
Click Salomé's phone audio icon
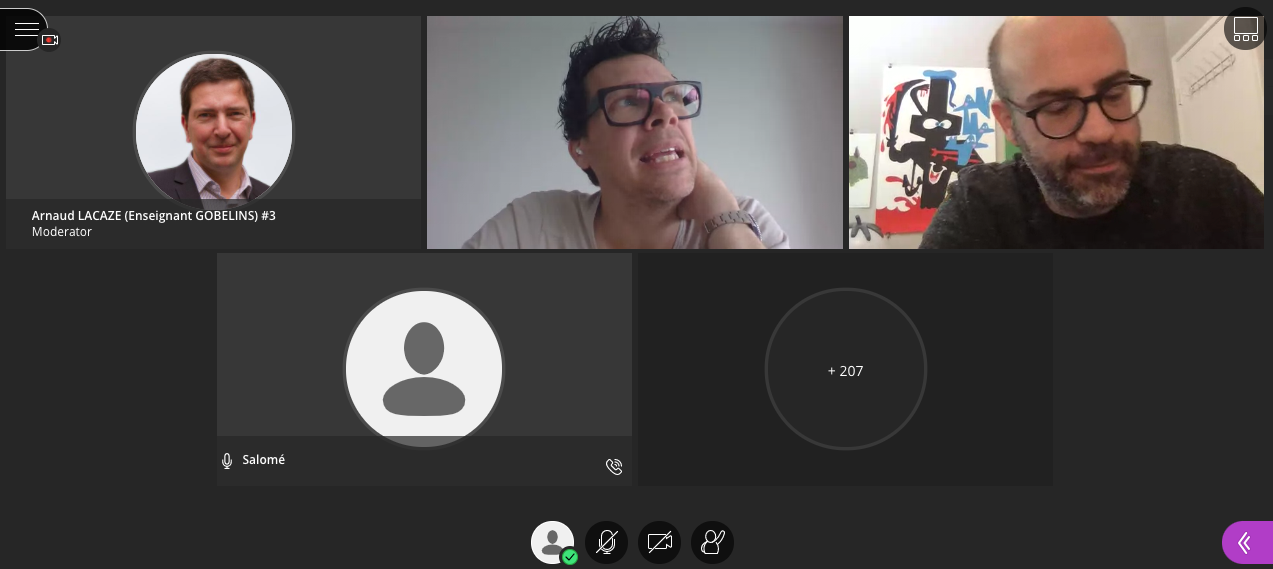(614, 466)
